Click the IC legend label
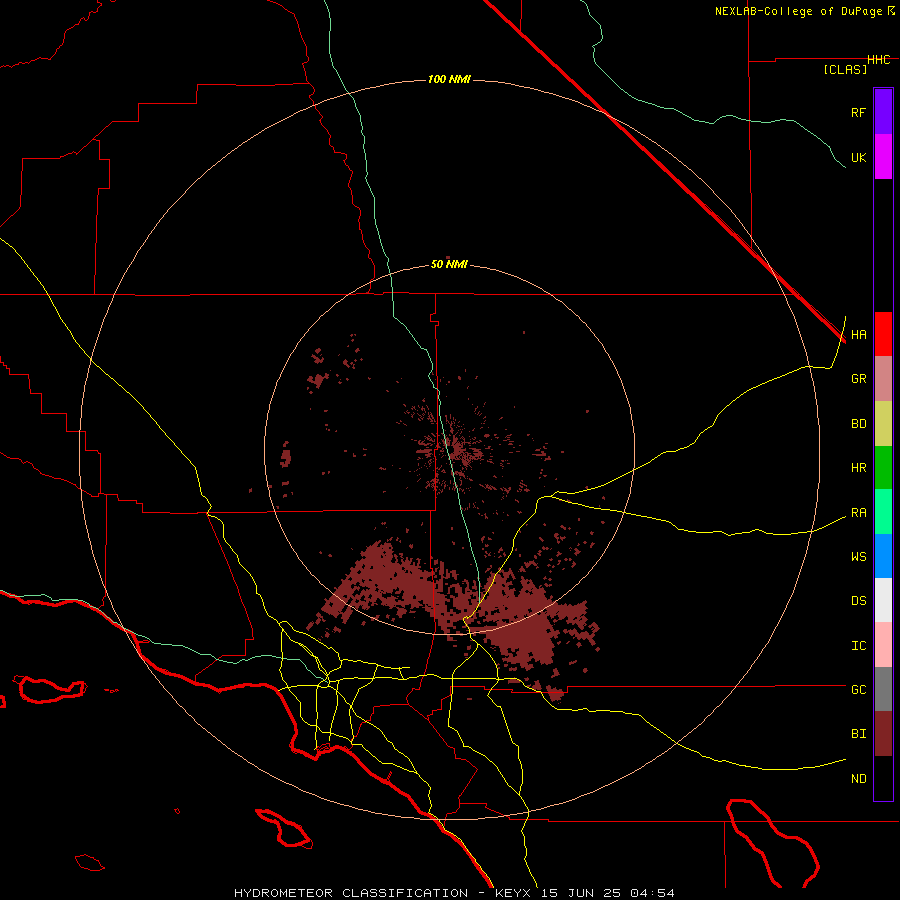 point(858,646)
